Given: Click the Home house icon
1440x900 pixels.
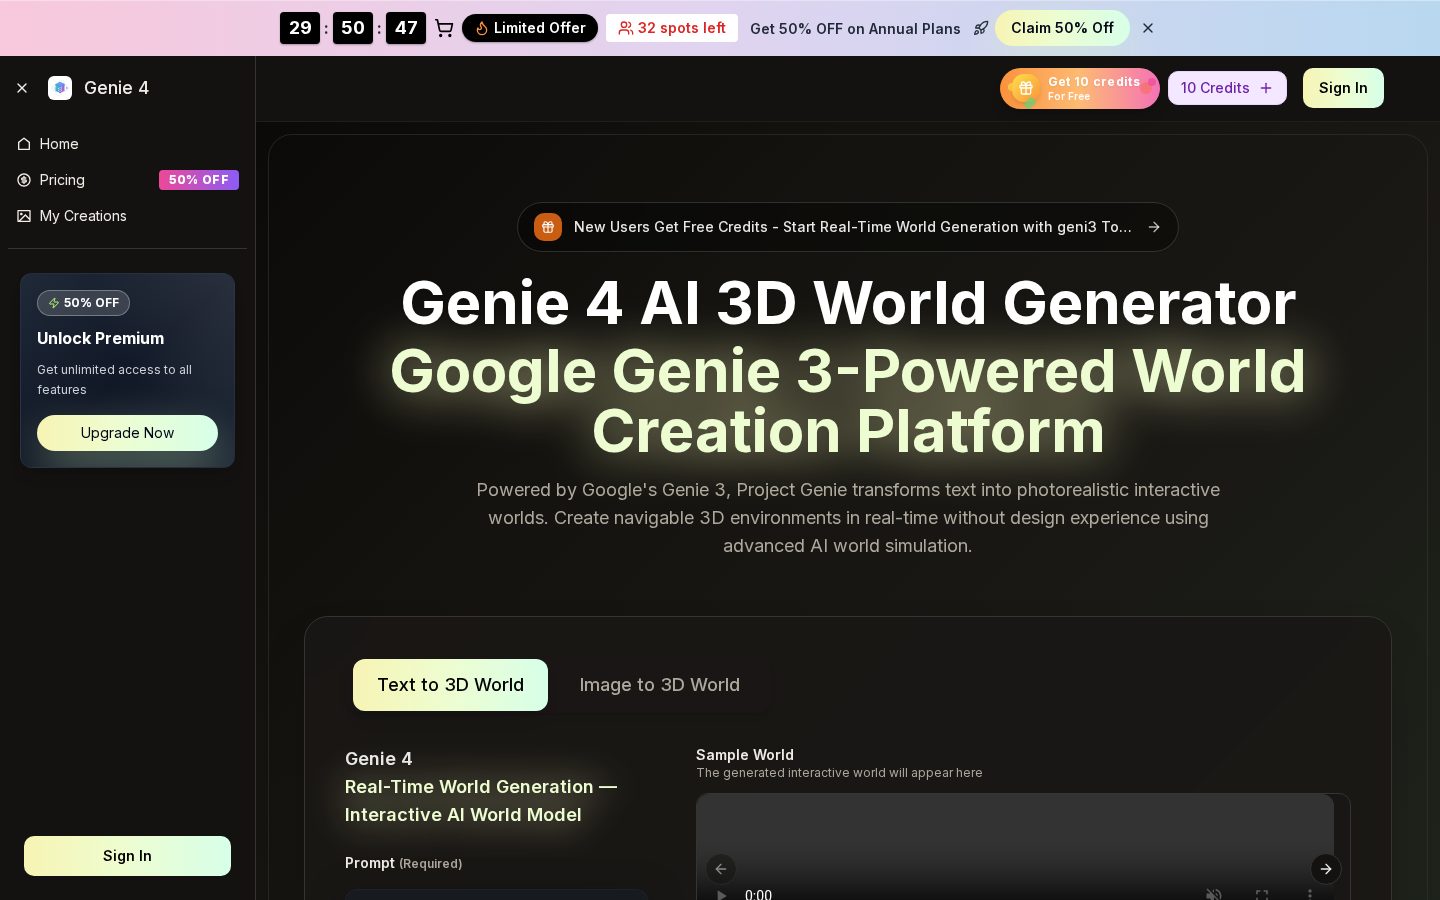Looking at the screenshot, I should tap(24, 144).
